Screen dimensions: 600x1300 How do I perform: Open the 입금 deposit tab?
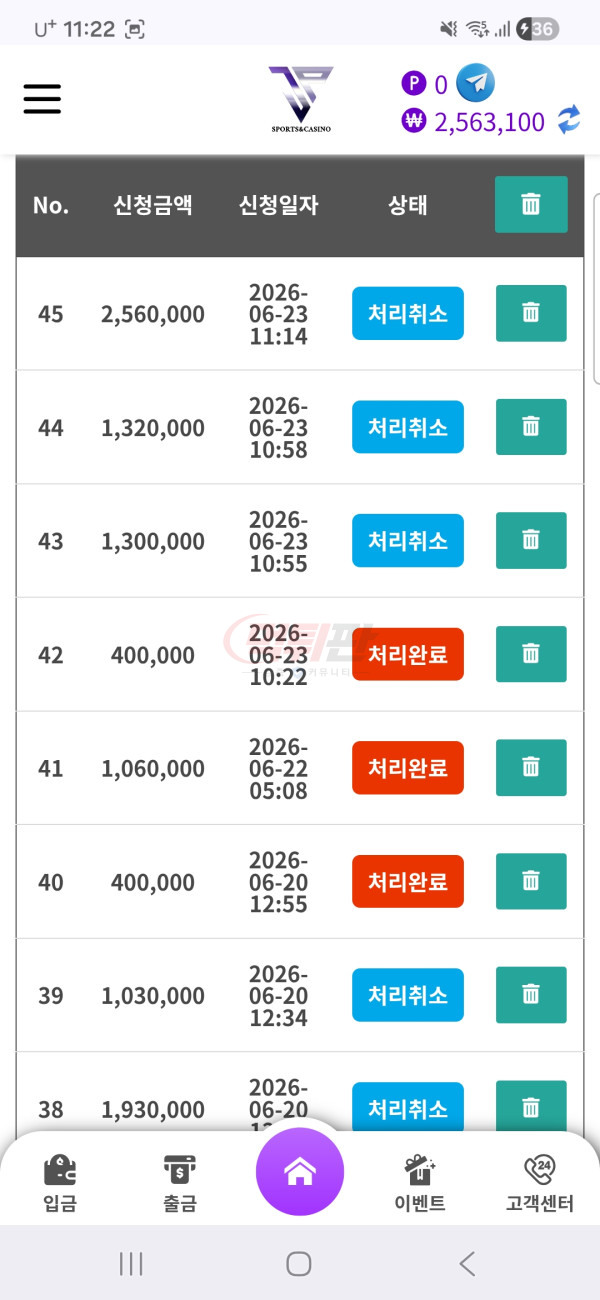(60, 1184)
